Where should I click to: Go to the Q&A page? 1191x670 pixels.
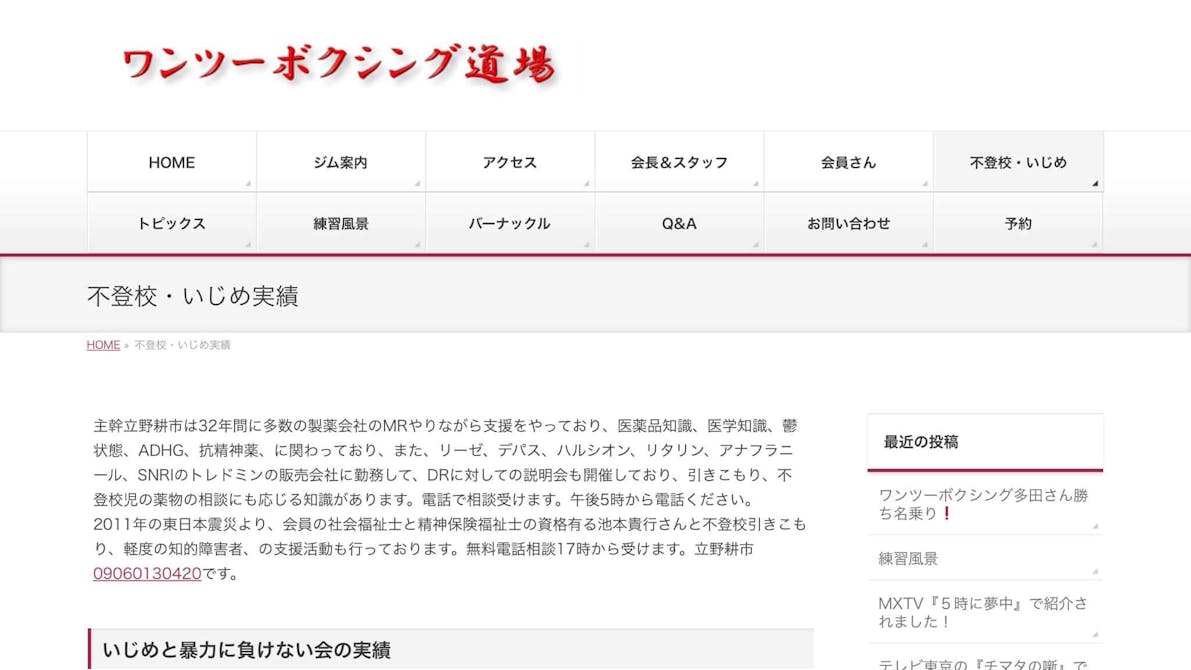[679, 224]
